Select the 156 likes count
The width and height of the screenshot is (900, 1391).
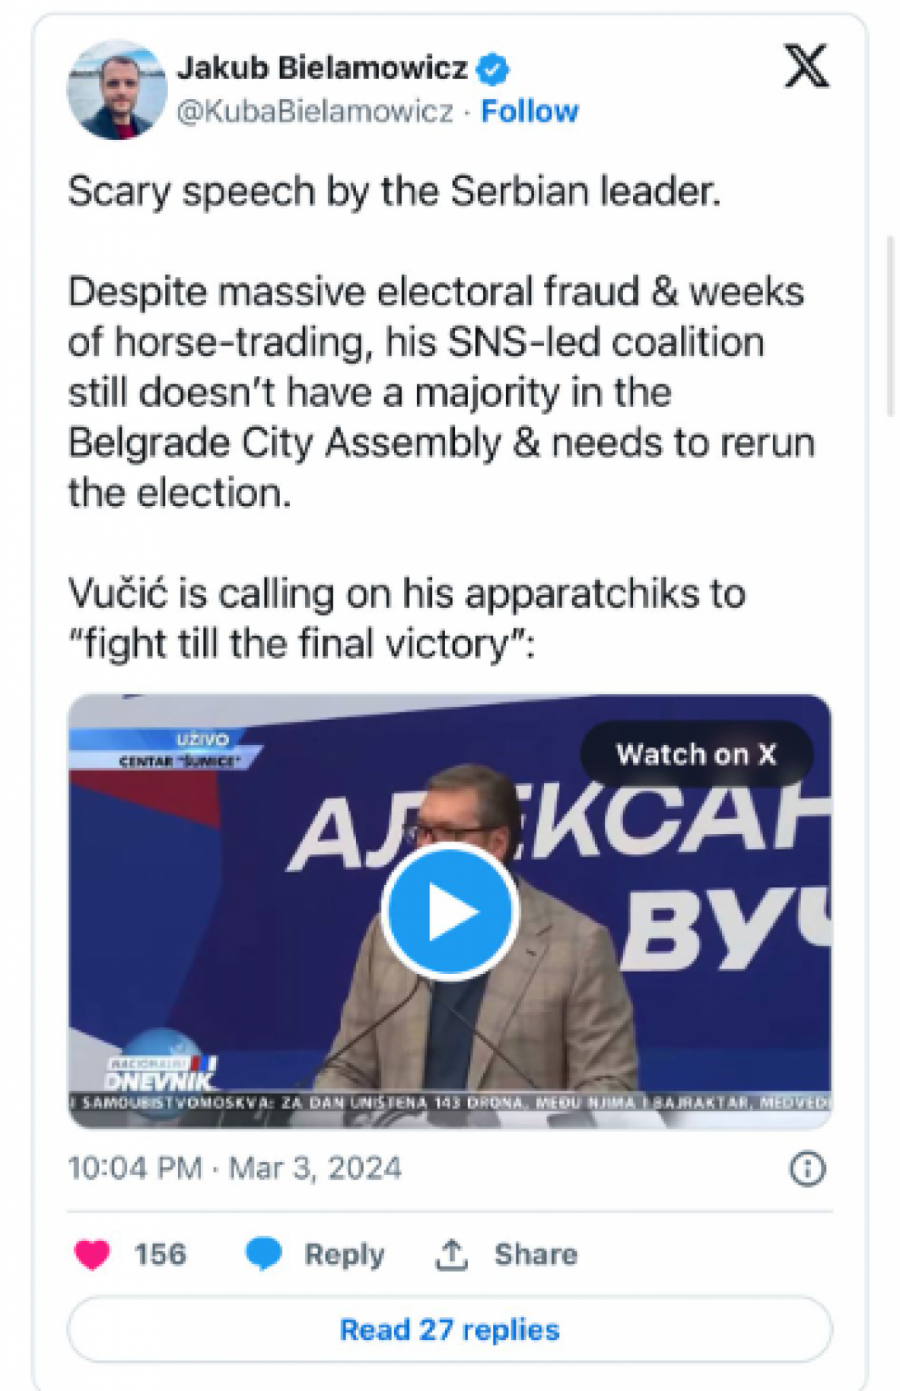[x=161, y=1253]
